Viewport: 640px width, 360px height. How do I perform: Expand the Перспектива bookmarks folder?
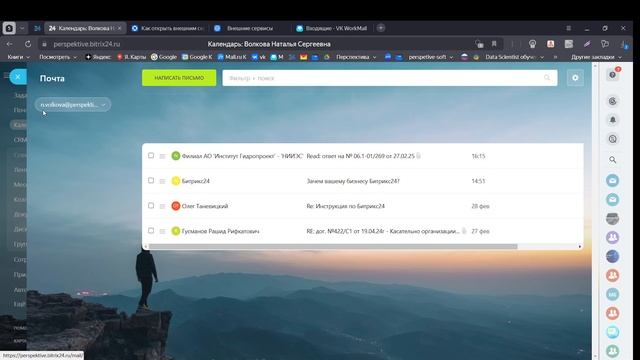(356, 57)
